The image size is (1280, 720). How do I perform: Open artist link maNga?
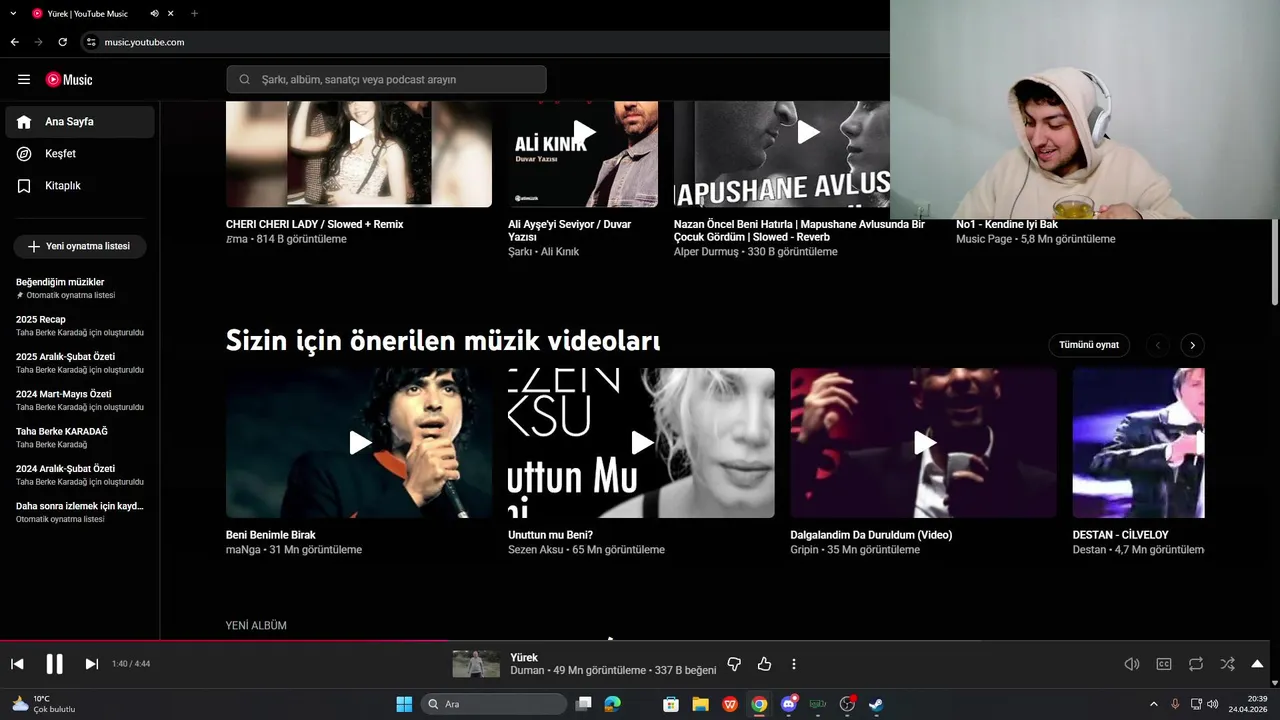coord(242,550)
